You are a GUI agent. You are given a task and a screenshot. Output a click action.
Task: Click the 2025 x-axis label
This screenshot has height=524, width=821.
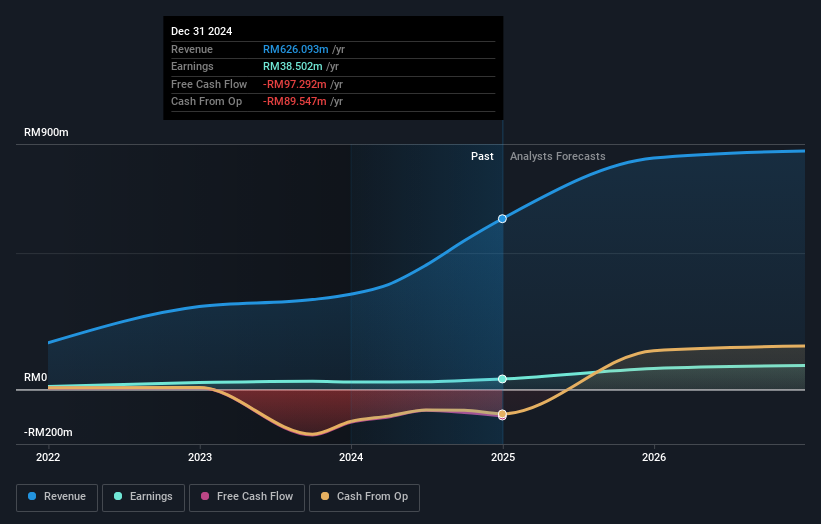pos(503,458)
